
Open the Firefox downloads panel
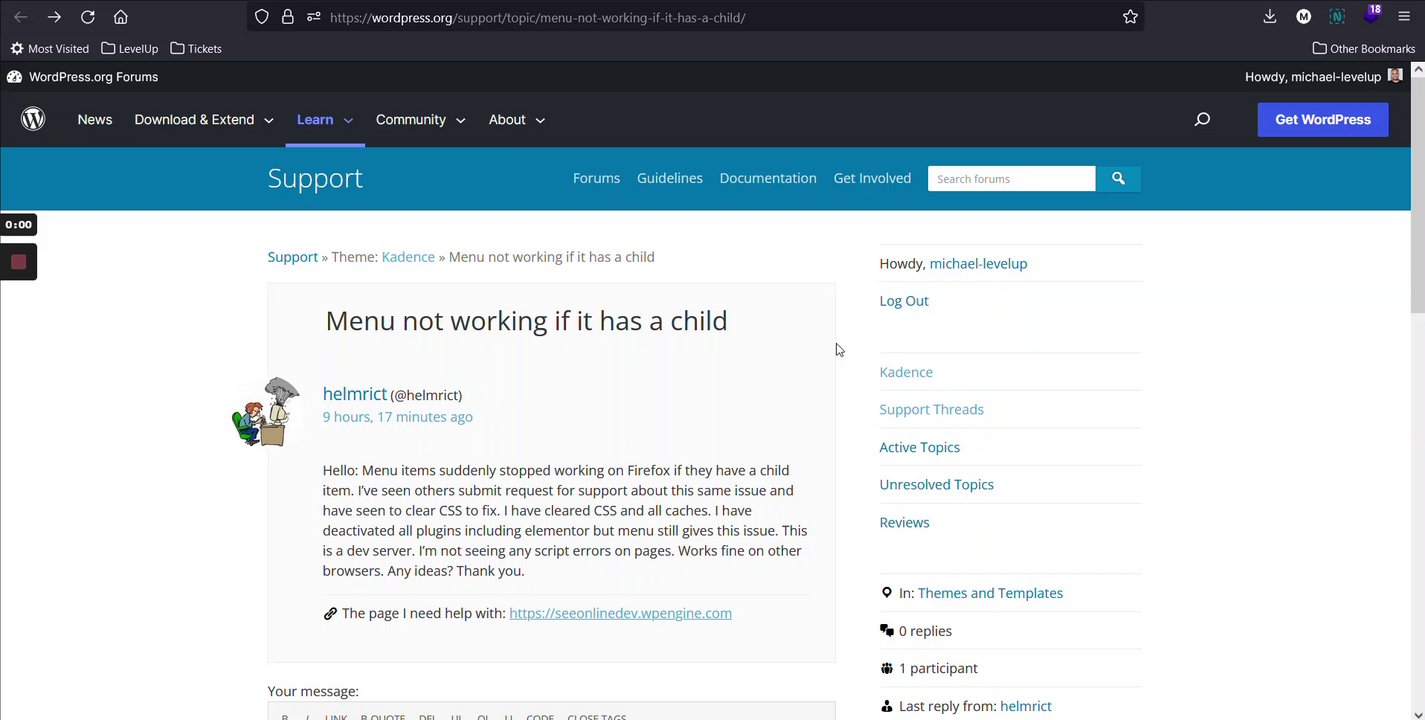click(1270, 17)
